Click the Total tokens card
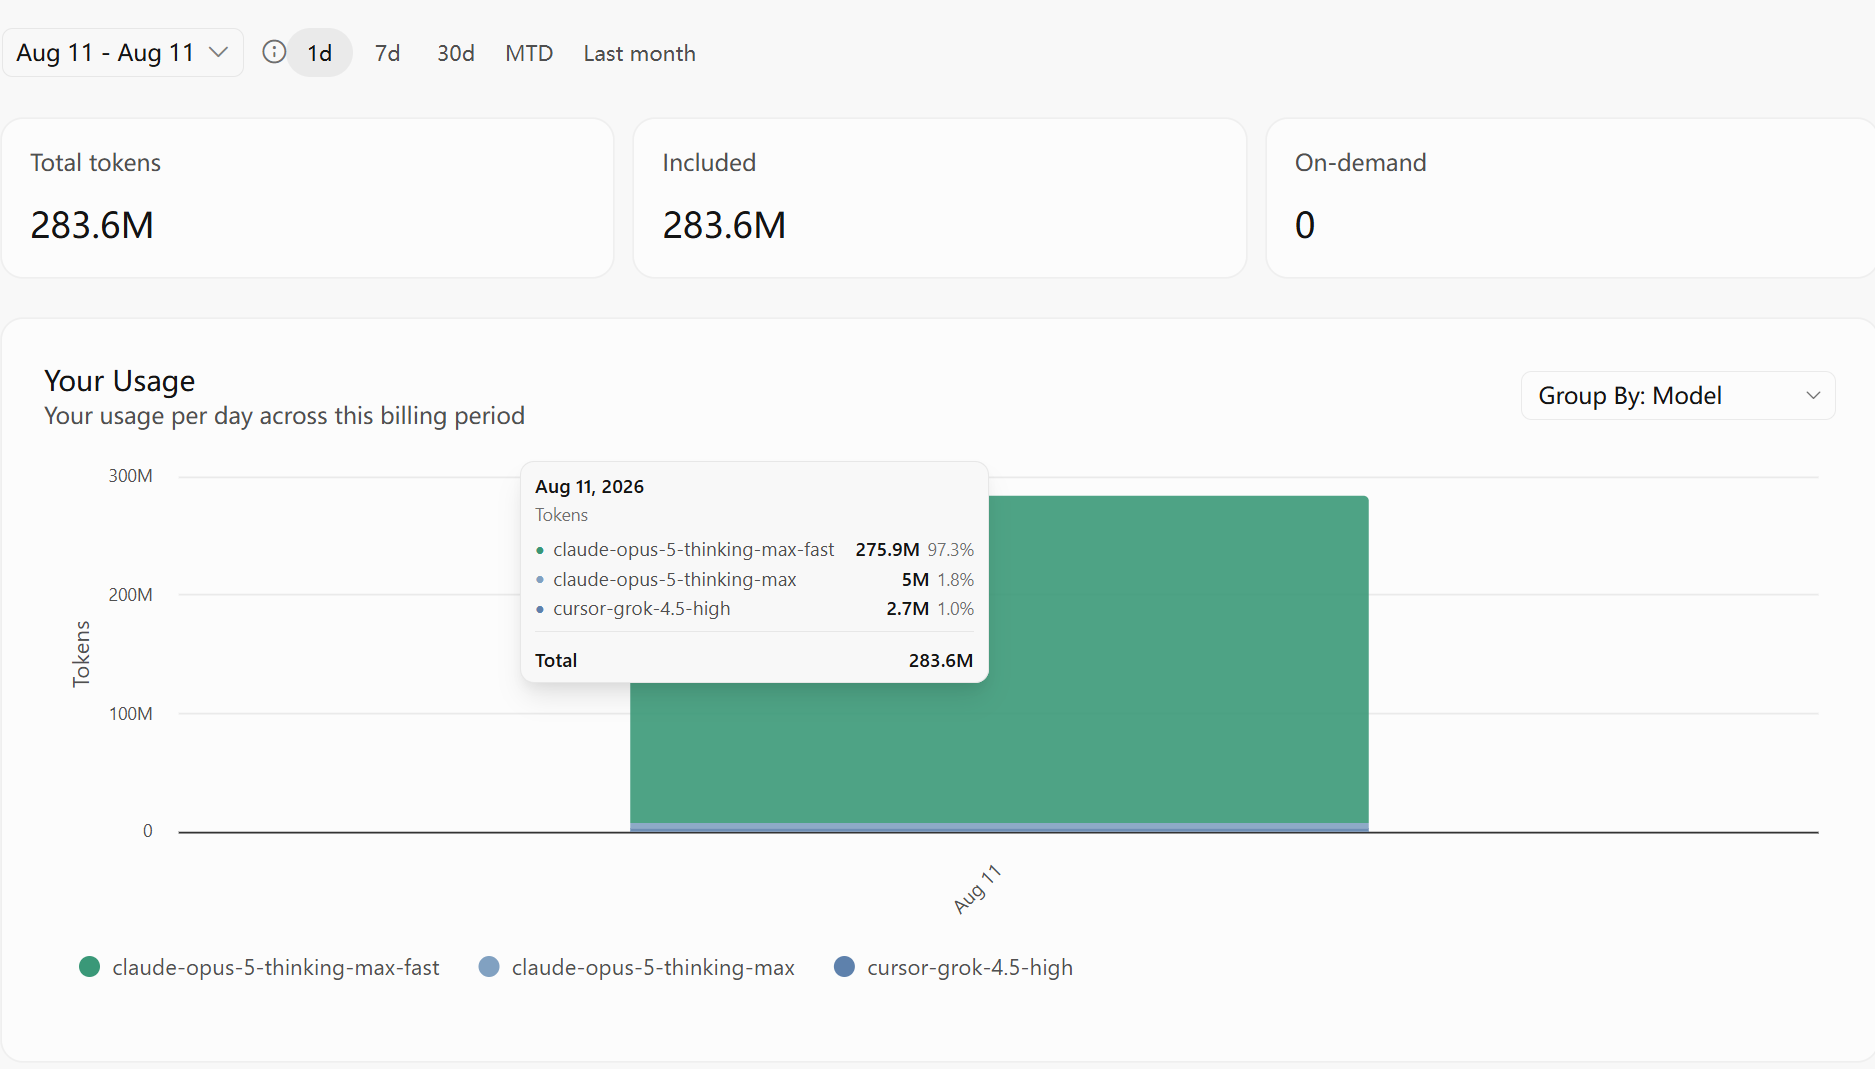1875x1069 pixels. click(308, 198)
